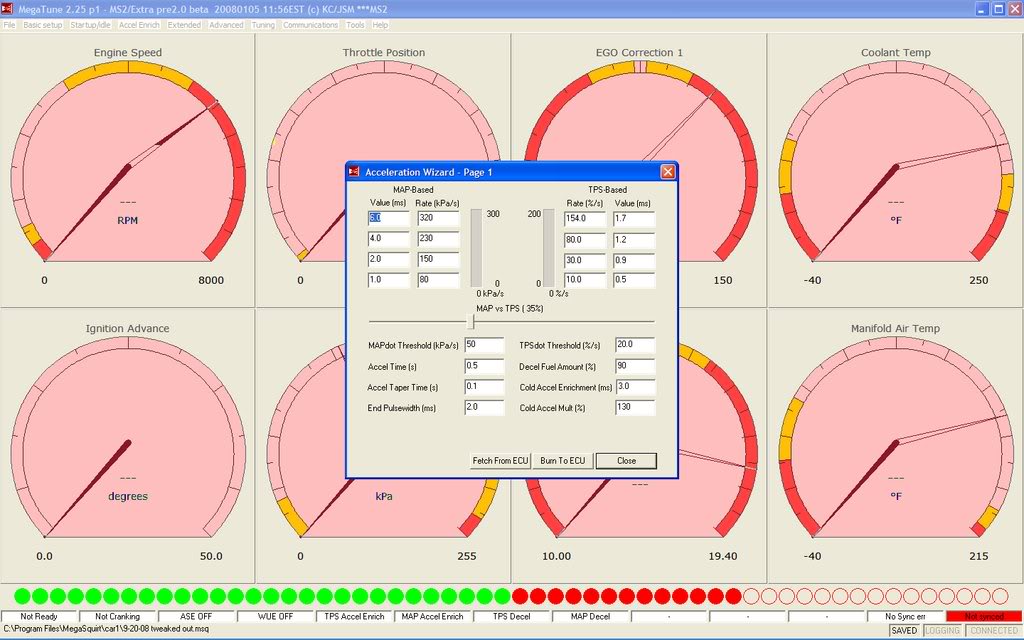Click the TPS Decel status indicator
Image resolution: width=1024 pixels, height=640 pixels.
(511, 616)
